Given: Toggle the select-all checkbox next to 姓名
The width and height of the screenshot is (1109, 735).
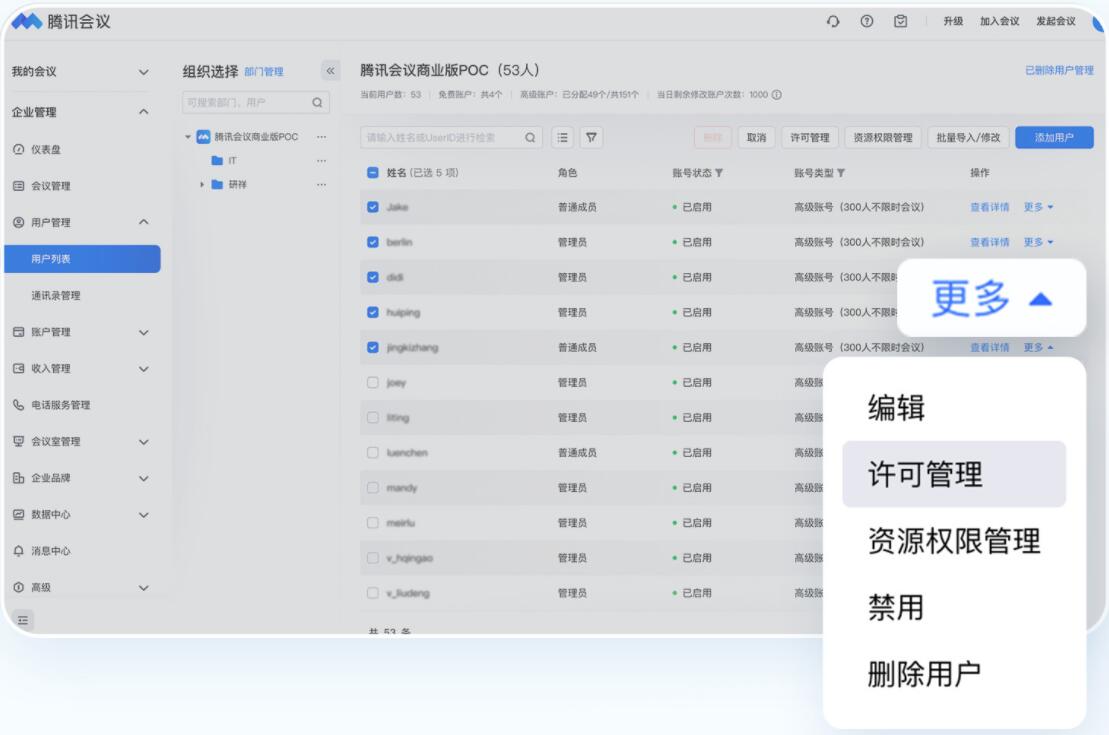Looking at the screenshot, I should point(373,173).
